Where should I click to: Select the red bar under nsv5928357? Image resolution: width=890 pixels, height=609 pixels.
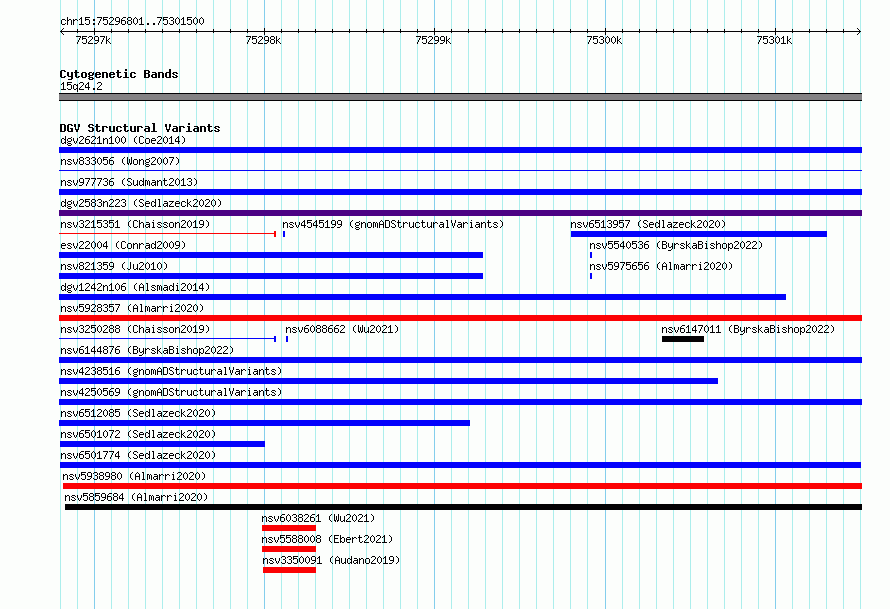460,318
